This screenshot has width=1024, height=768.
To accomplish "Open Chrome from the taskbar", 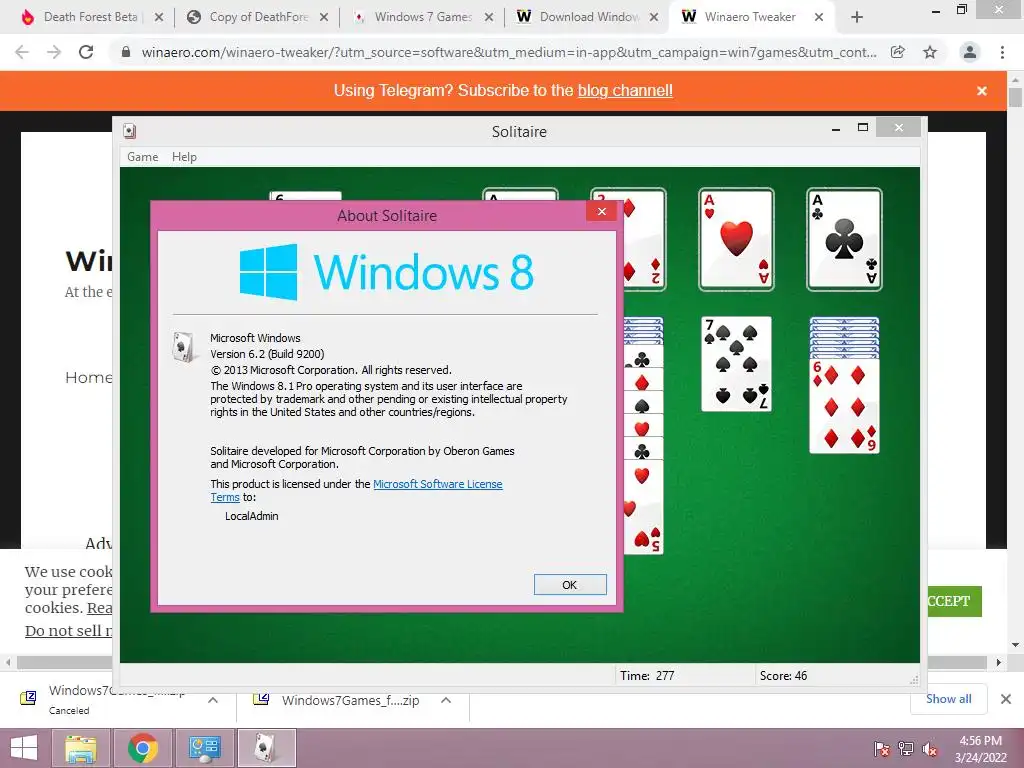I will [x=143, y=748].
